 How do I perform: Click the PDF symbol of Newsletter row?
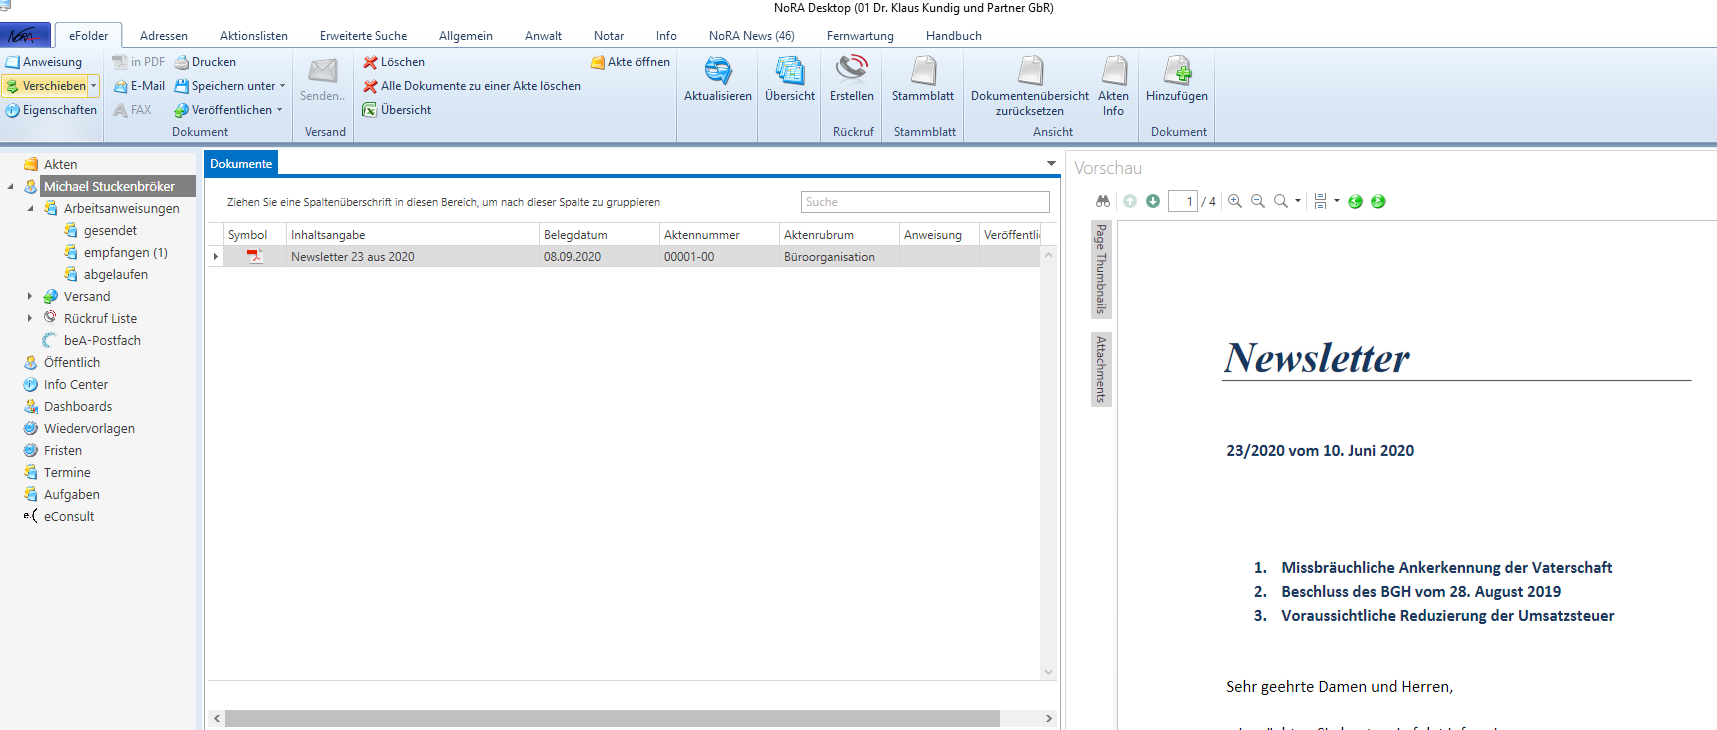255,257
